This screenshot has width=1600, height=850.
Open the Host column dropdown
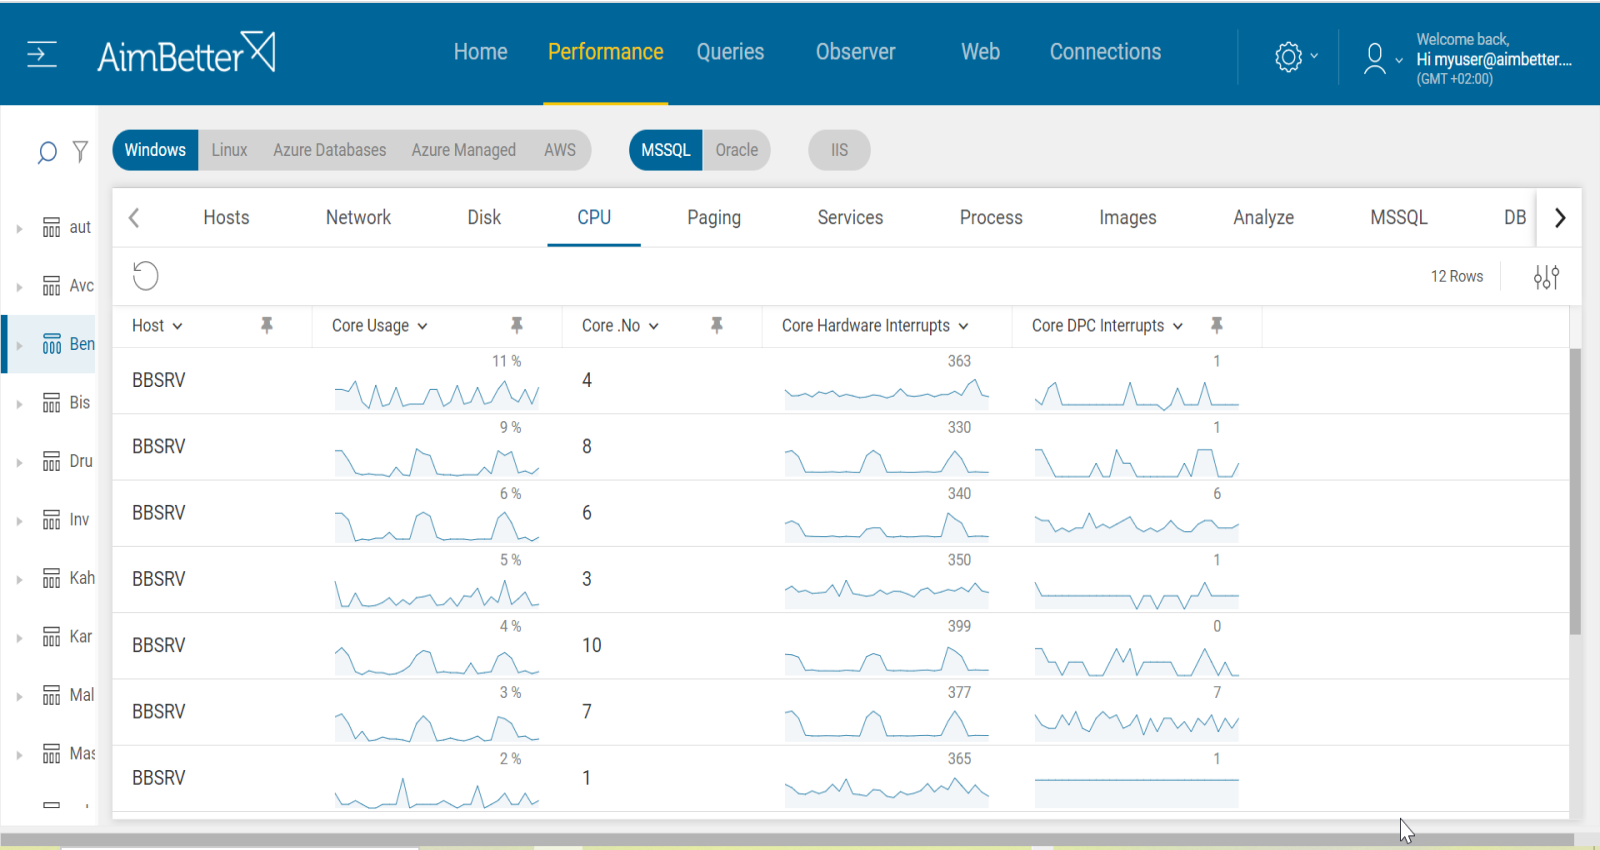point(178,326)
